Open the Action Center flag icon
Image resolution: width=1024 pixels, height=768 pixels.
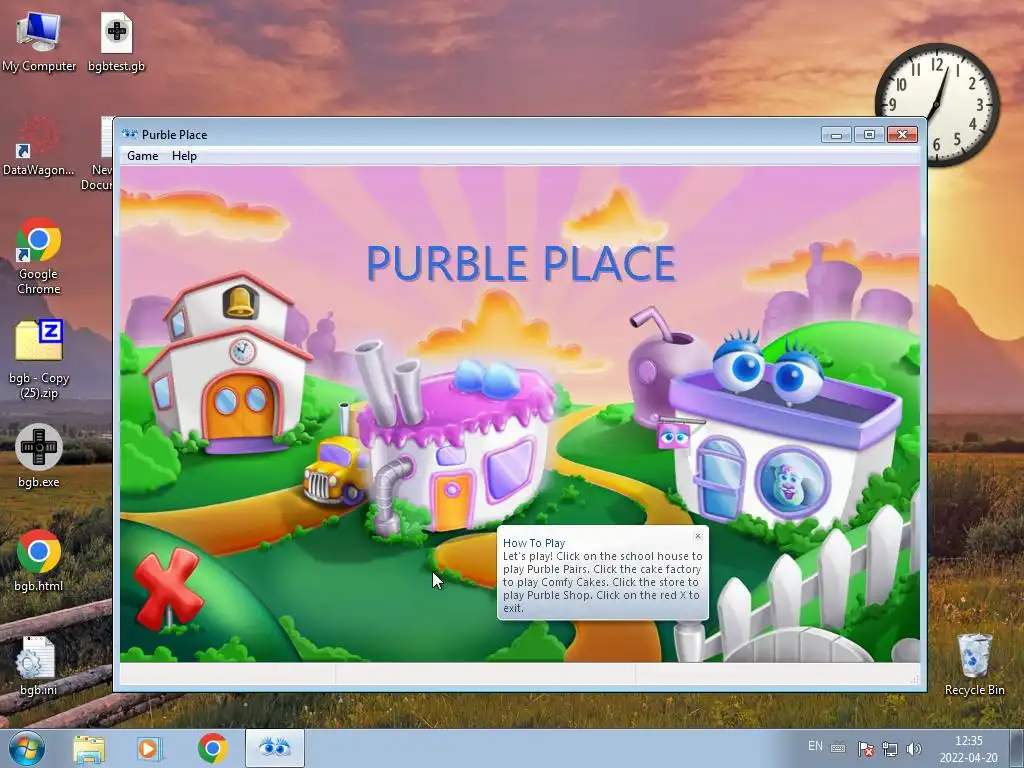[x=865, y=749]
